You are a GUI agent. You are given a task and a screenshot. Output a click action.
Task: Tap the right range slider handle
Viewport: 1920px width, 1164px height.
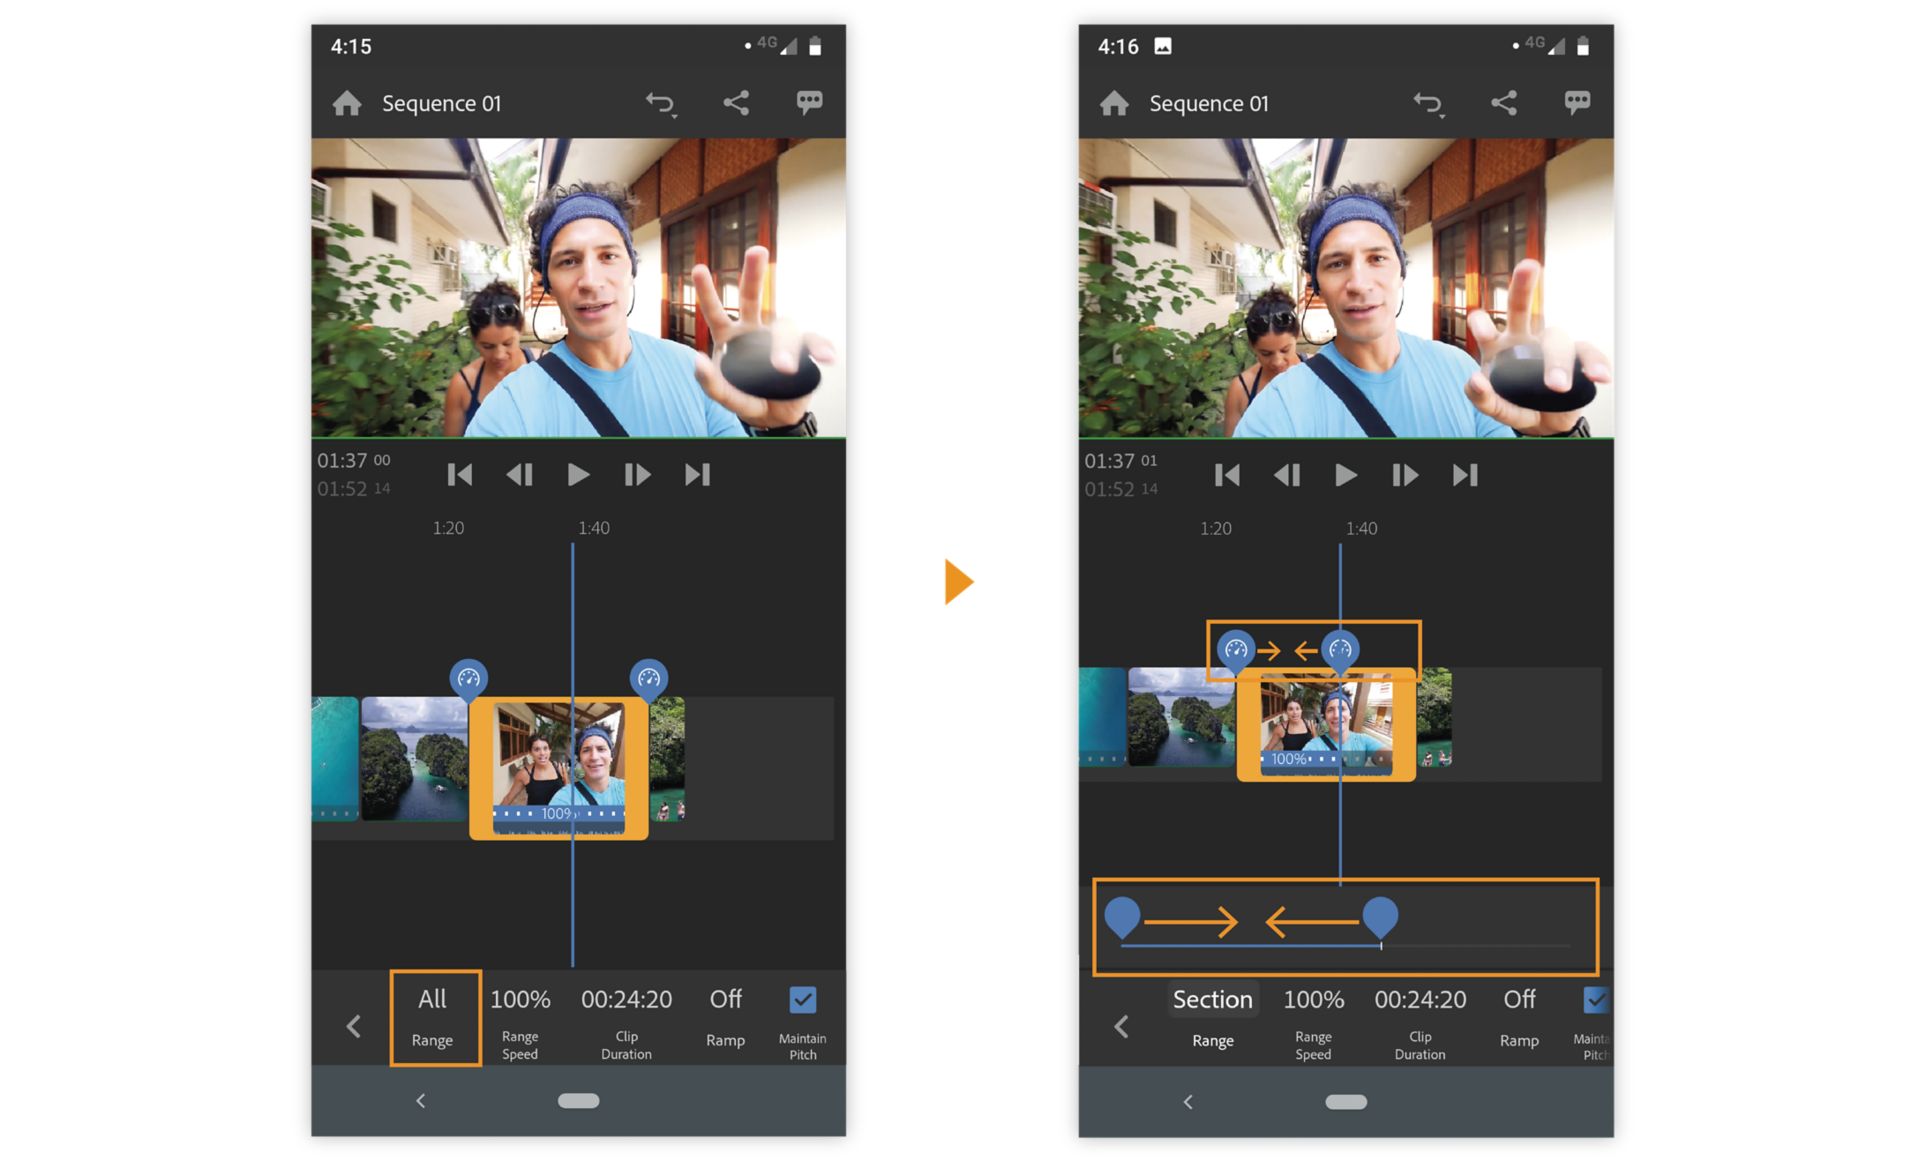click(1380, 916)
